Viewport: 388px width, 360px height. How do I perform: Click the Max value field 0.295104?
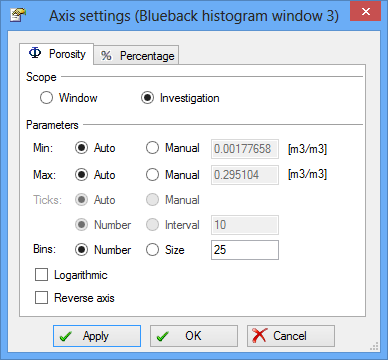coord(245,175)
